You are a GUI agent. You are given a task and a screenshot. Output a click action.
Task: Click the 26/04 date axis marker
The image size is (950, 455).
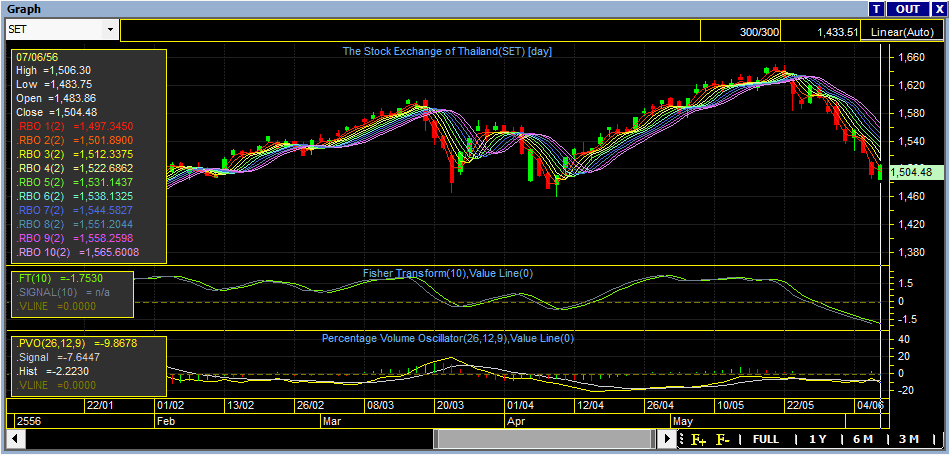(660, 405)
